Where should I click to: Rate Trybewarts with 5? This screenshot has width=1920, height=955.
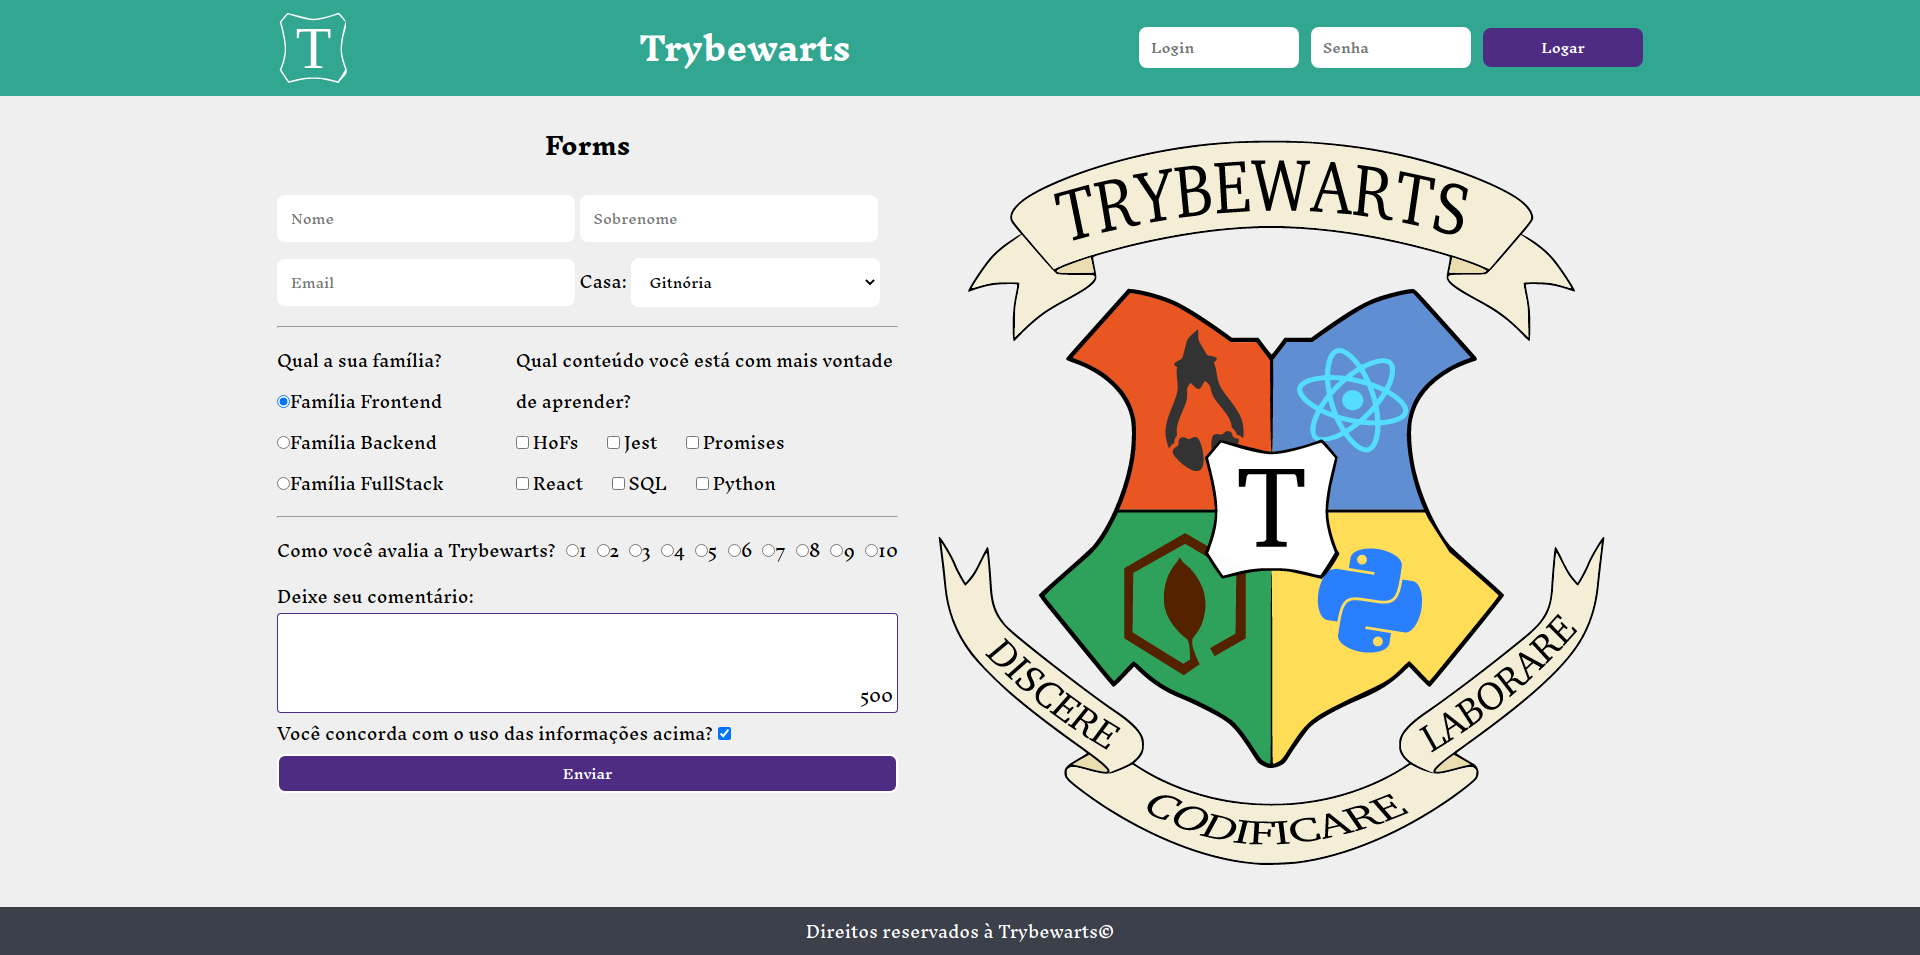point(701,551)
